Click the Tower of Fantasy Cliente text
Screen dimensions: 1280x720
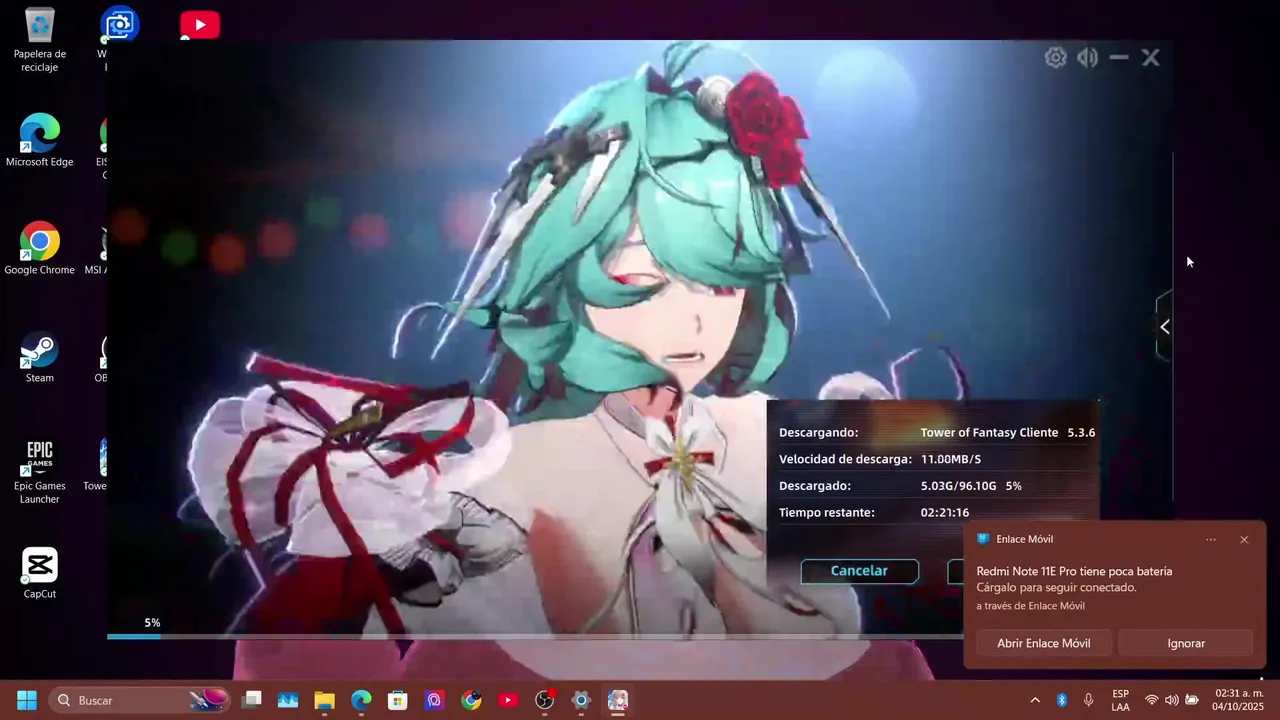(x=989, y=433)
